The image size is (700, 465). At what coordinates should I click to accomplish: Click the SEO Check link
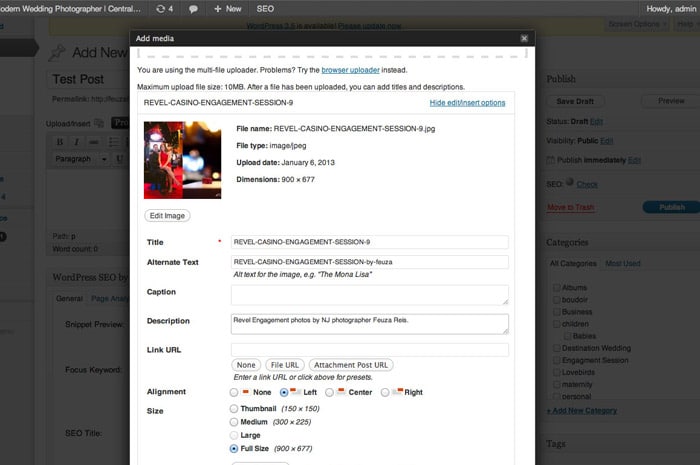[x=587, y=184]
